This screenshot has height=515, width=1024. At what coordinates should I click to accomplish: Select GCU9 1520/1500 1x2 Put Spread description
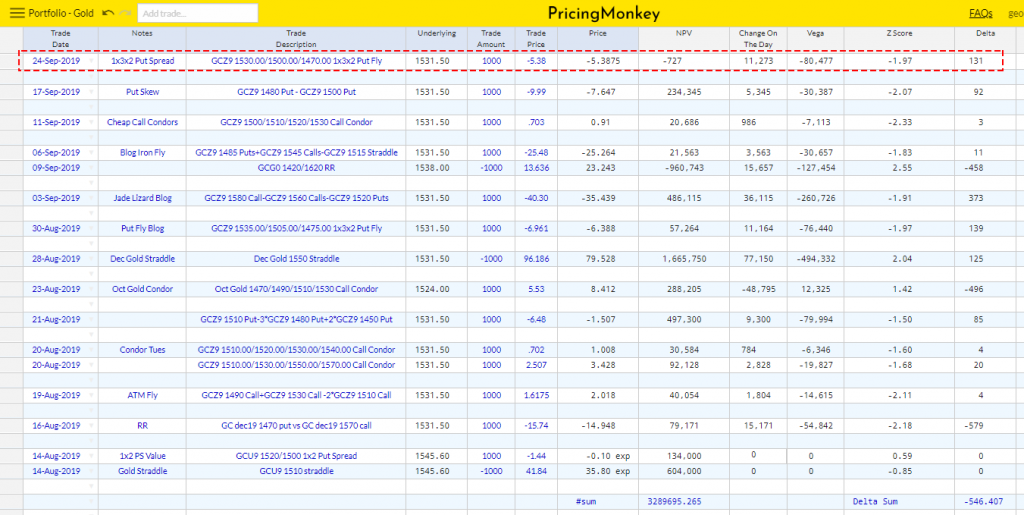(296, 456)
